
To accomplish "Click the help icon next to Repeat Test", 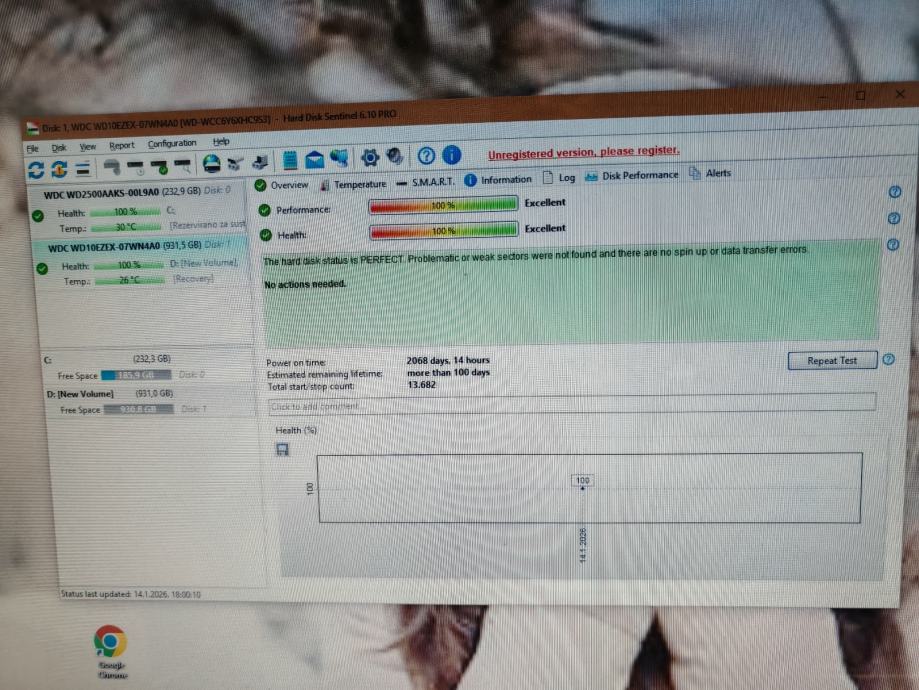I will click(889, 359).
